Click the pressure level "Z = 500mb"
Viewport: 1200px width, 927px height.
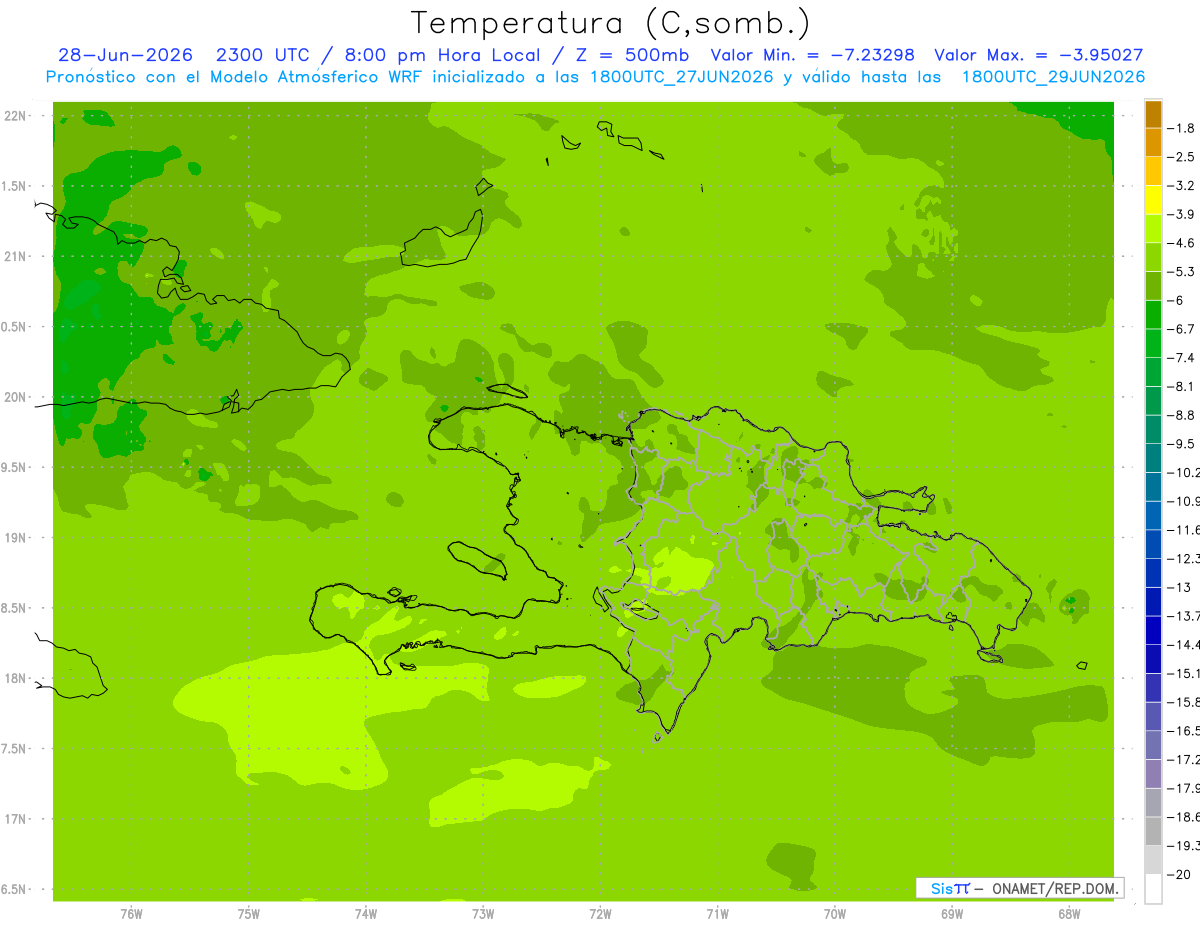(634, 55)
